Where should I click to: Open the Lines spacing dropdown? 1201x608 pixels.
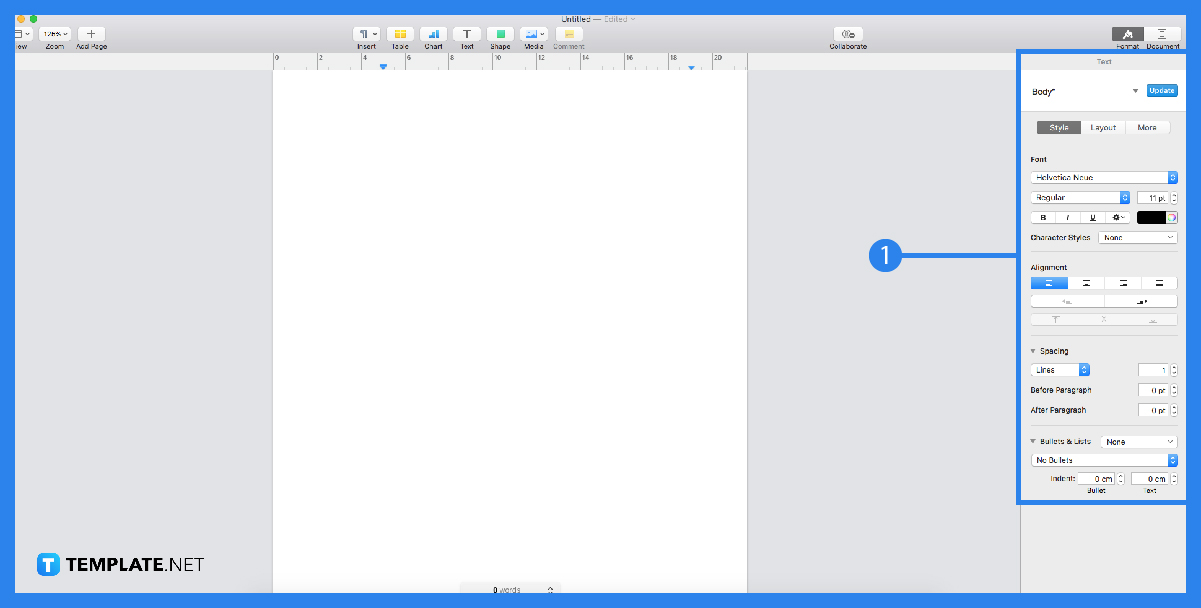point(1059,369)
